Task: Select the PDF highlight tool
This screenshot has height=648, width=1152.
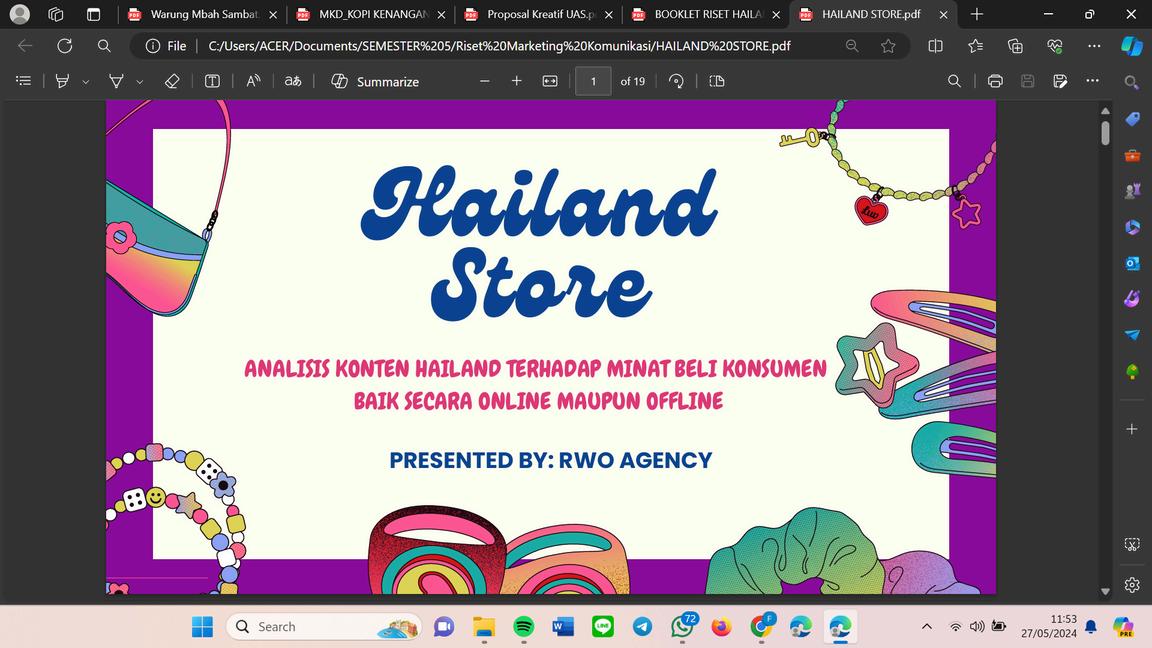Action: click(x=62, y=81)
